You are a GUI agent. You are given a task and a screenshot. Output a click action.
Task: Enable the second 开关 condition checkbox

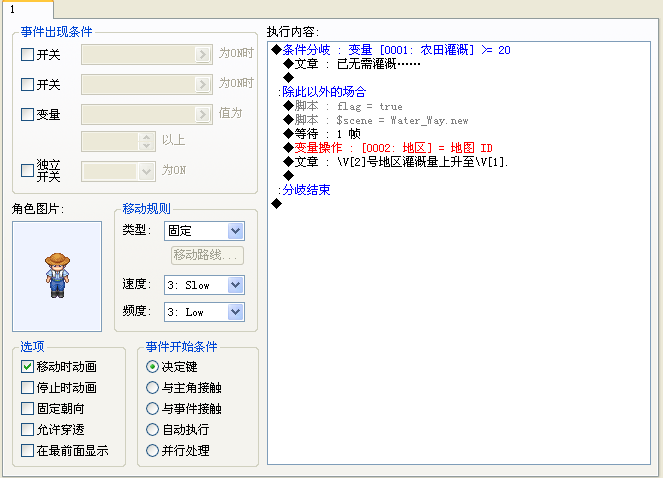pos(27,85)
